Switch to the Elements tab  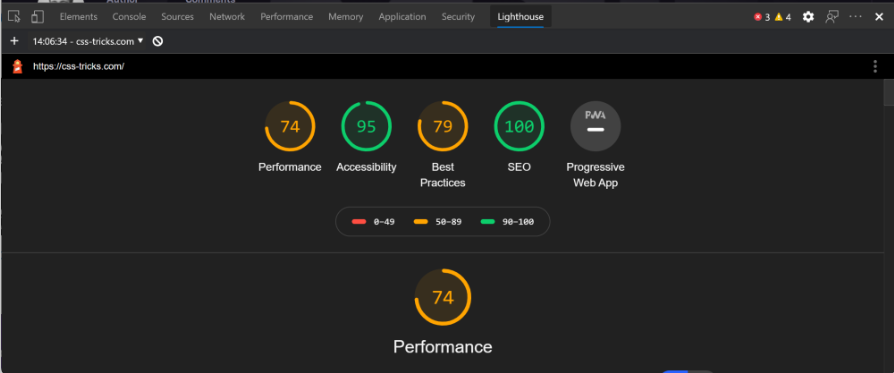[x=79, y=17]
